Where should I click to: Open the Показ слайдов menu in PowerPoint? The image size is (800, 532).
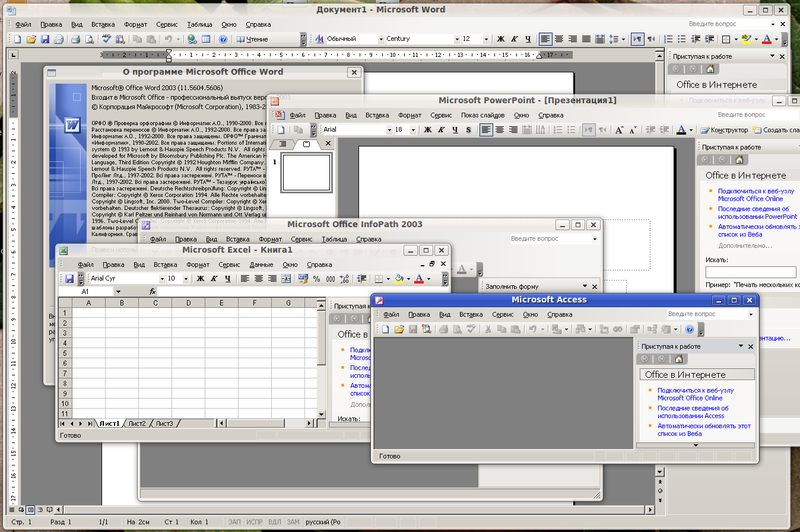click(x=483, y=115)
